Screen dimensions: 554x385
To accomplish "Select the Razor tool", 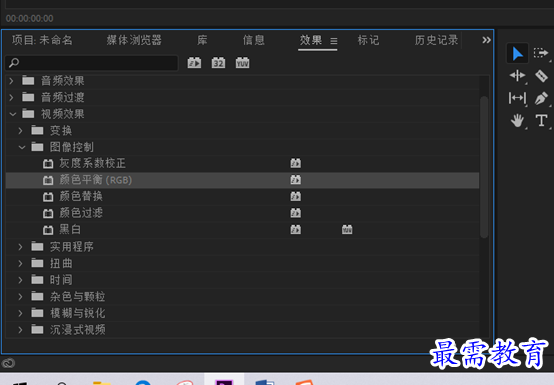I will [x=541, y=76].
